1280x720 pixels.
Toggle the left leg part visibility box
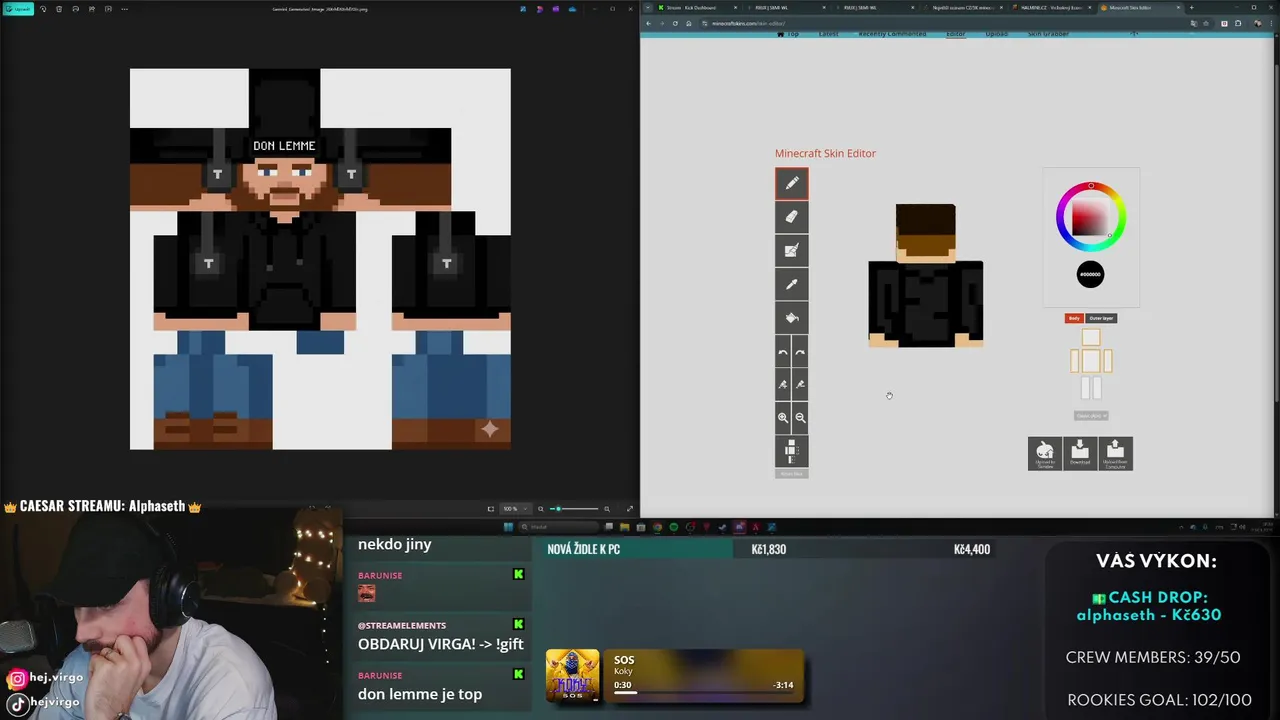(1086, 388)
